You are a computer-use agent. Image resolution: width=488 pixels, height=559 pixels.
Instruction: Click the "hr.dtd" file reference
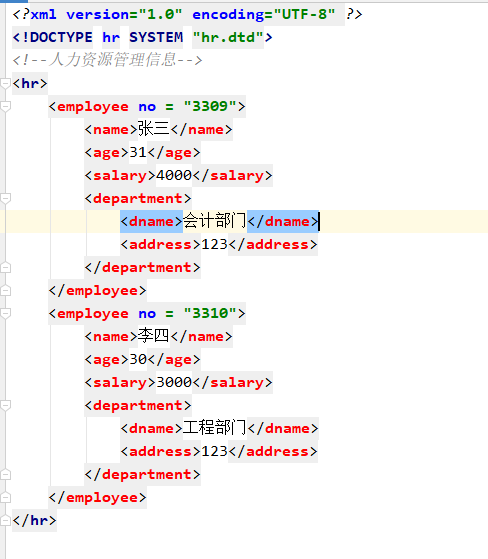tap(228, 37)
